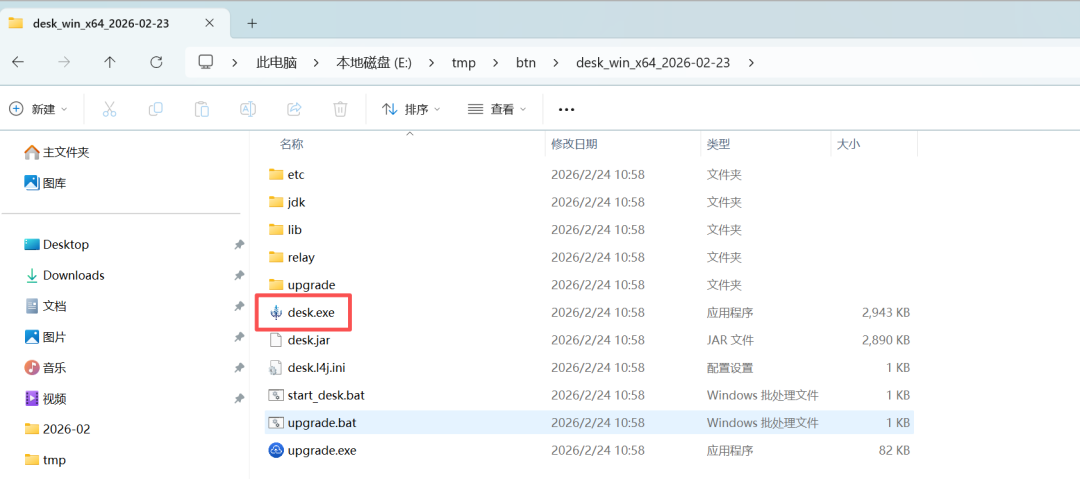Unpin Desktop using its pin icon
Image resolution: width=1080 pixels, height=479 pixels.
239,245
